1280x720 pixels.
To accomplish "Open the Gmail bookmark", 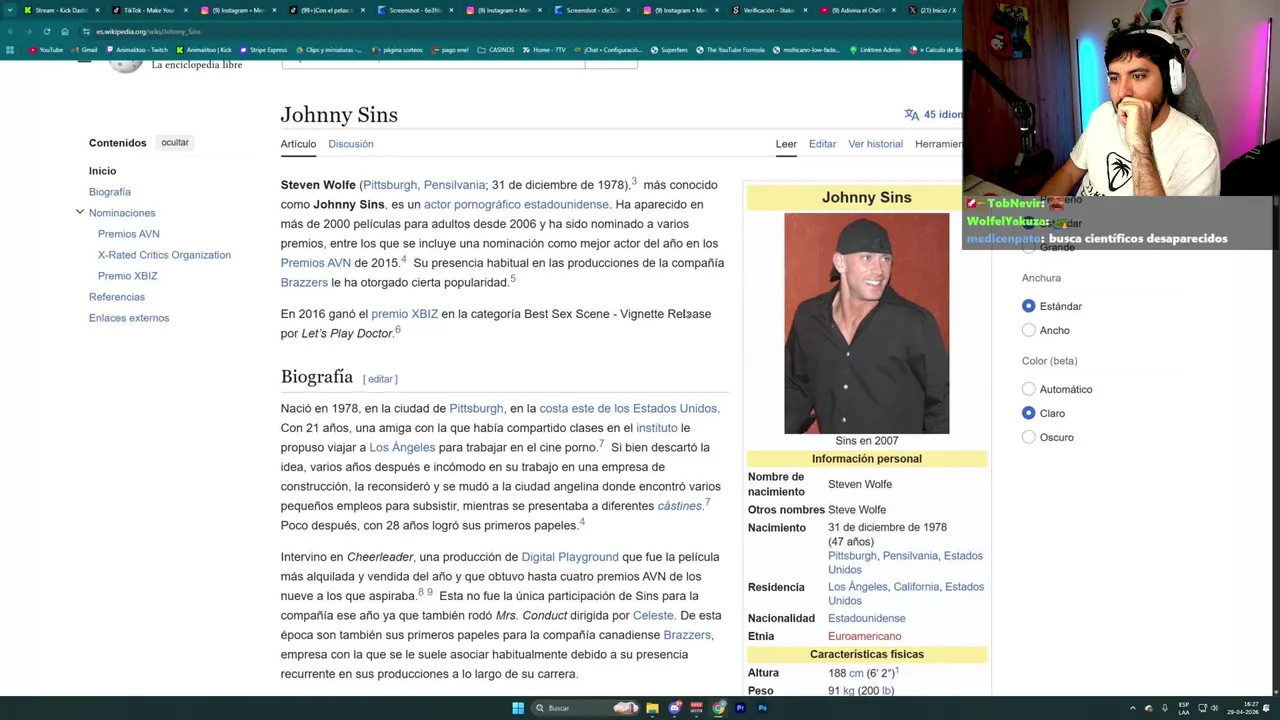I will (x=85, y=49).
